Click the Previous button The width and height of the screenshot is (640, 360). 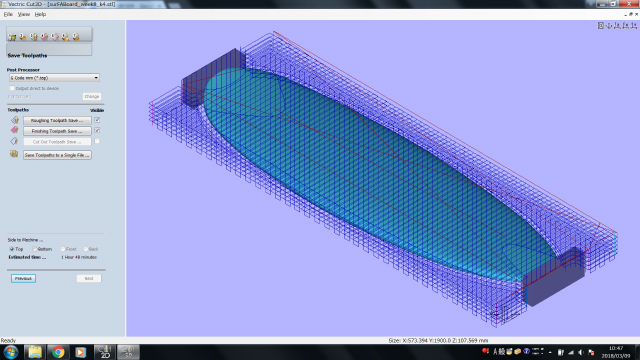23,278
